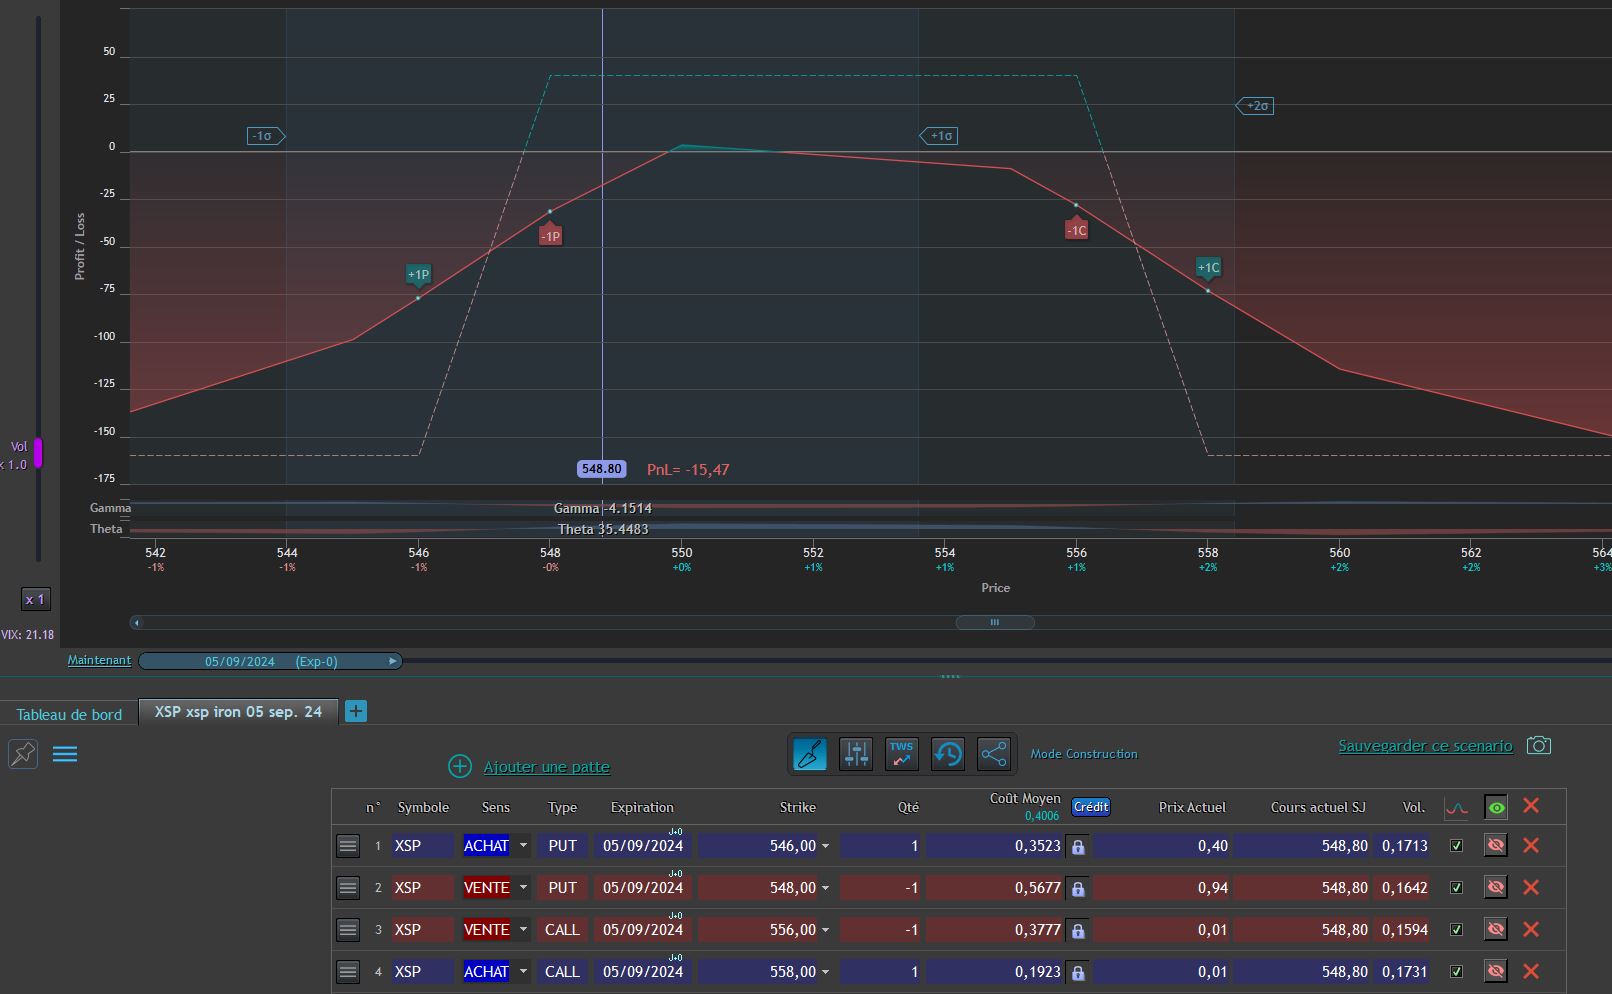The height and width of the screenshot is (994, 1612).
Task: Open the hamburger menu icon
Action: tap(65, 754)
